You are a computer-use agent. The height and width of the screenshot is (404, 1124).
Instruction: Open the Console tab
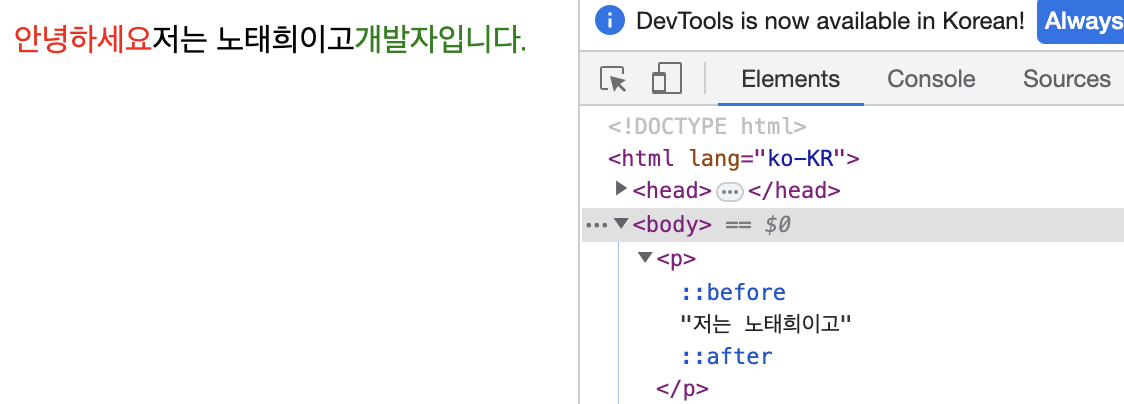click(x=931, y=79)
